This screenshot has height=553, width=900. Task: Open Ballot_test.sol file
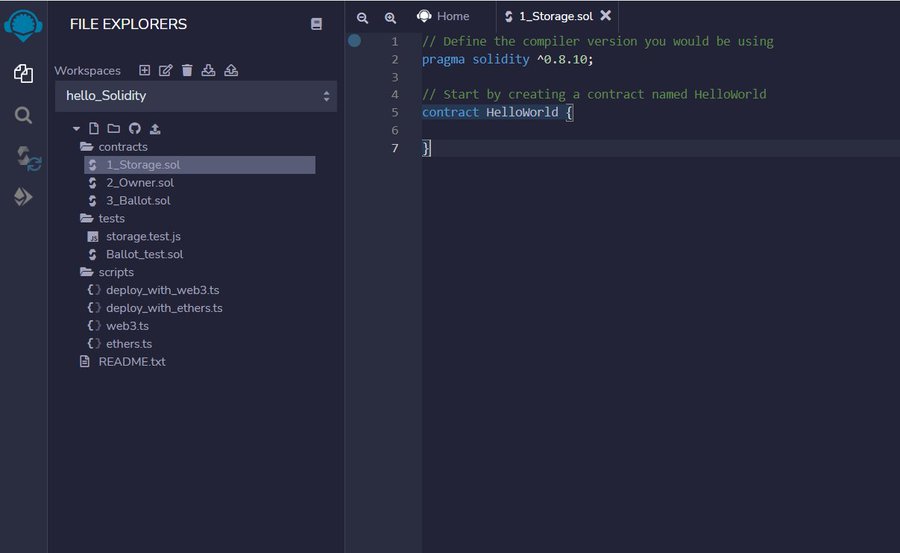[144, 254]
